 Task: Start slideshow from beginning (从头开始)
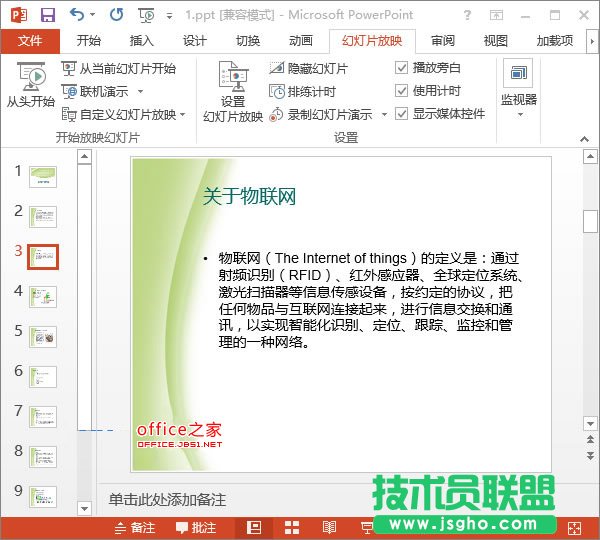31,85
